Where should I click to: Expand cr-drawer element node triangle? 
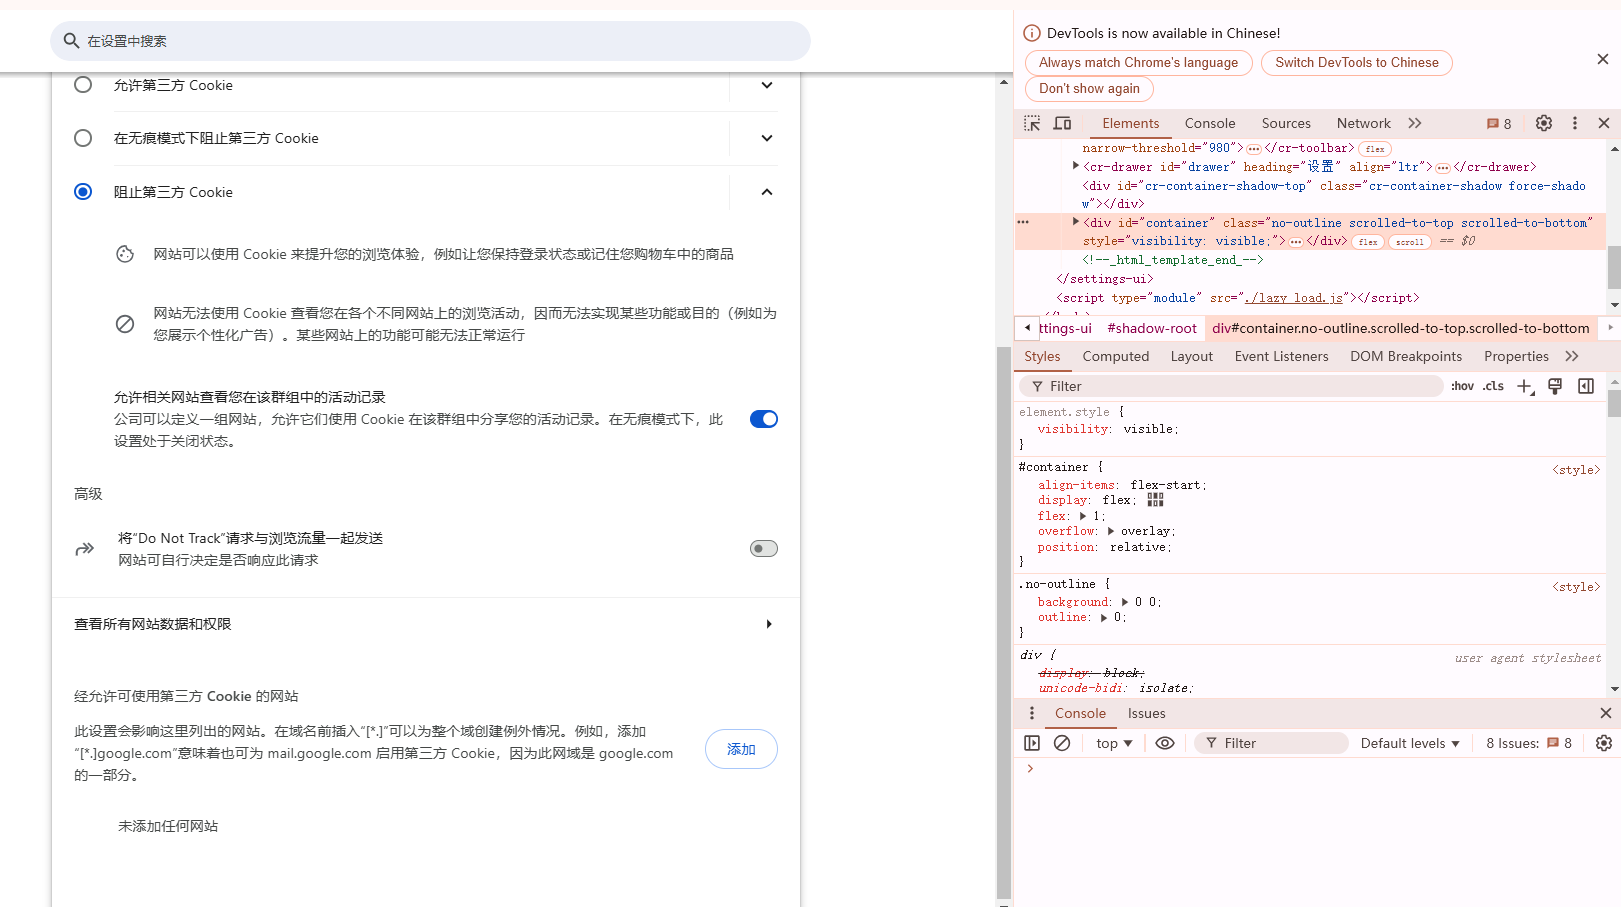tap(1076, 166)
